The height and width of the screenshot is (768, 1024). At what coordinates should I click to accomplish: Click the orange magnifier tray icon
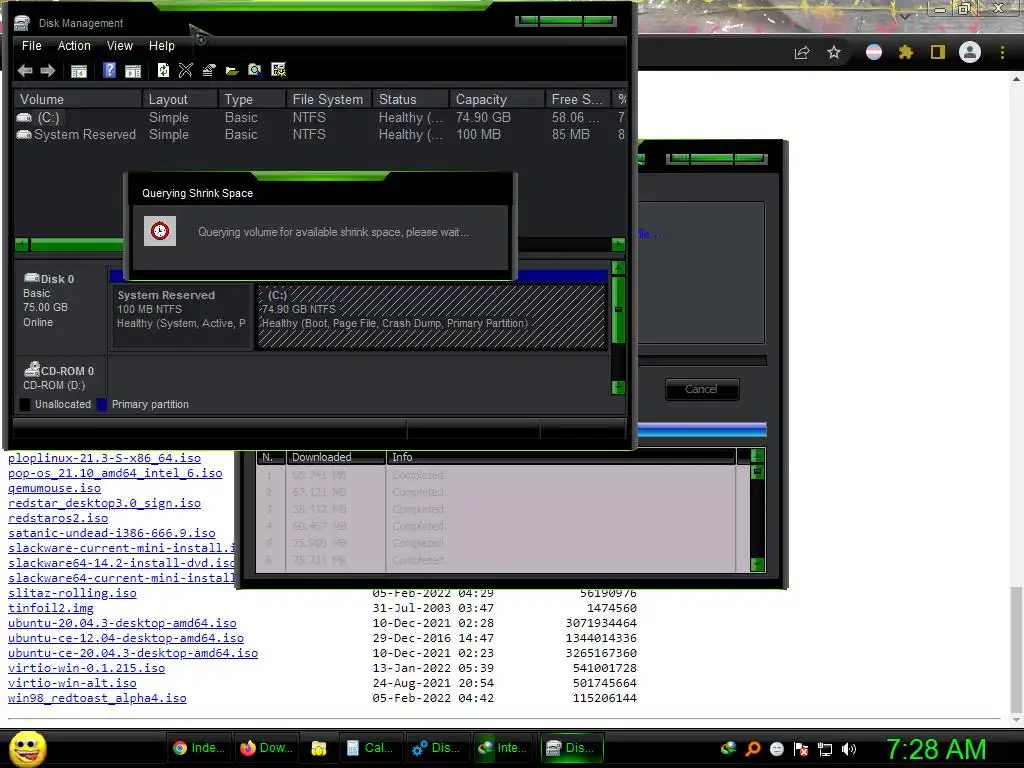tap(753, 749)
